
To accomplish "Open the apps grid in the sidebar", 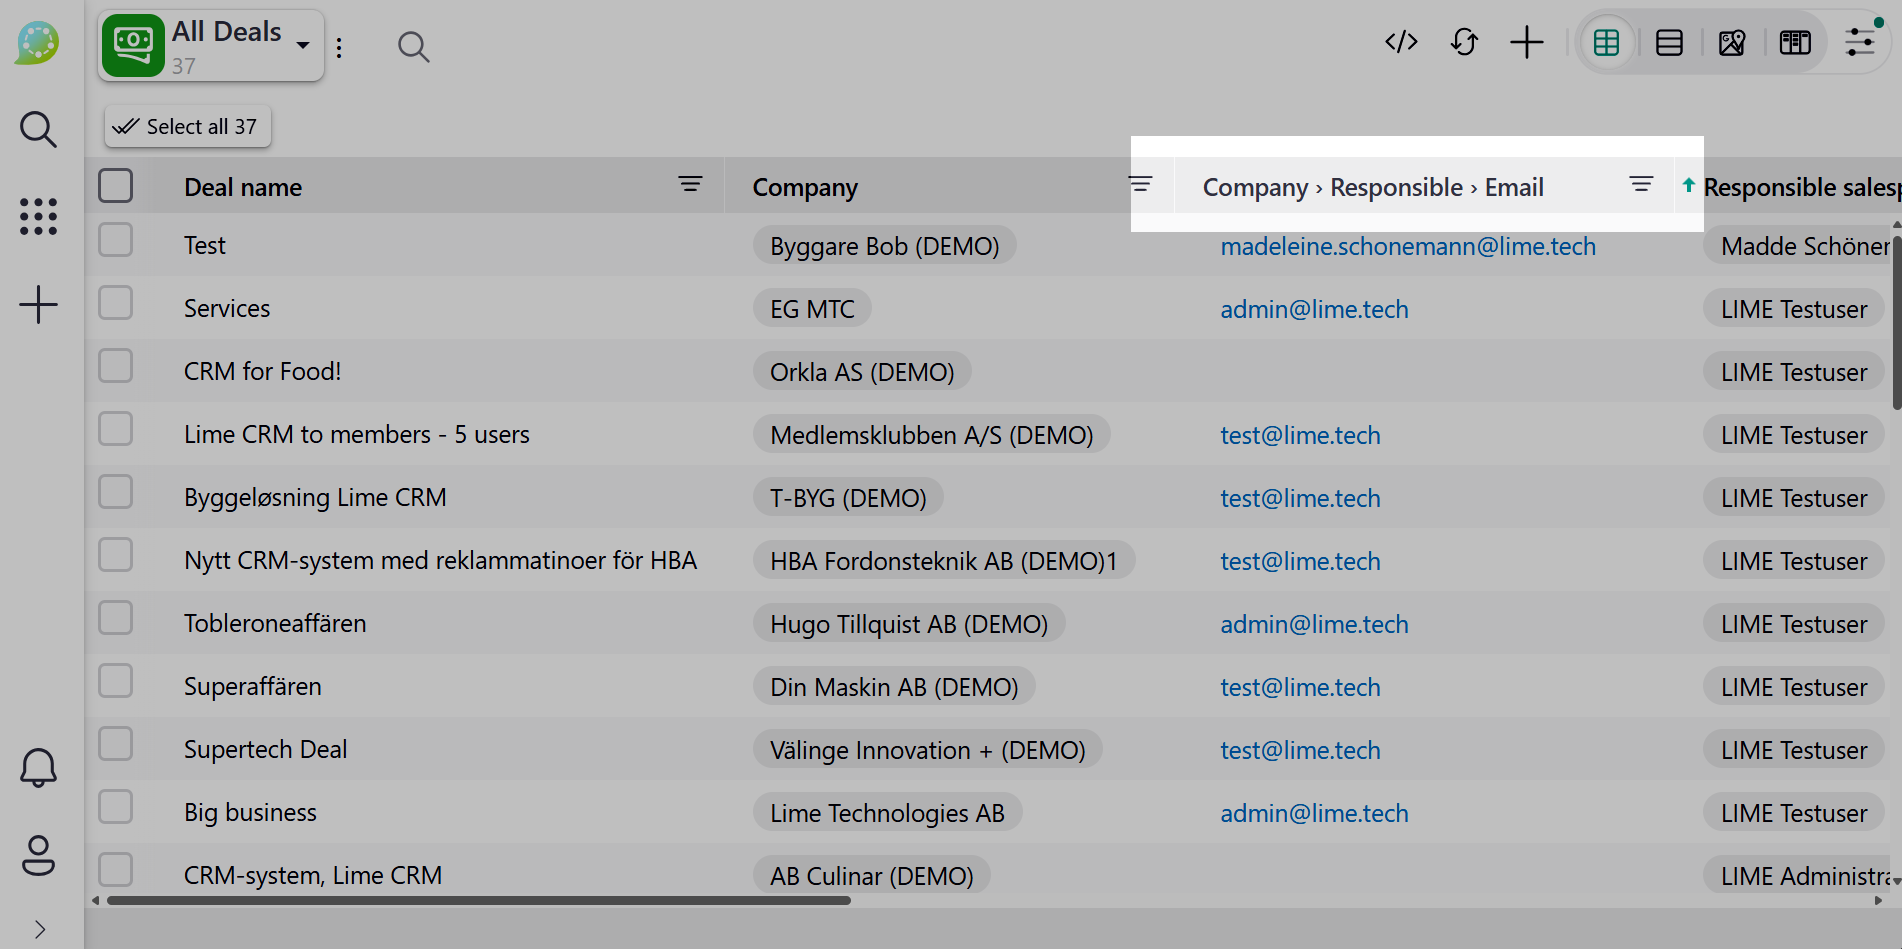I will [38, 216].
